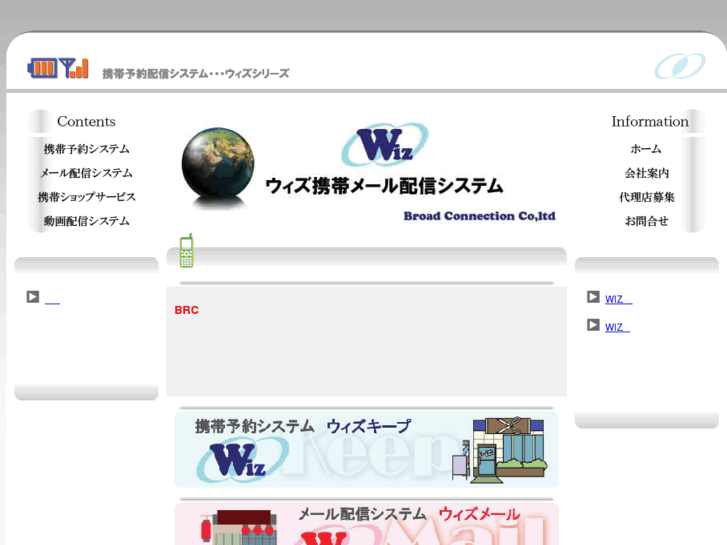The image size is (727, 545).
Task: Open お問合せ in Information menu
Action: click(x=646, y=221)
